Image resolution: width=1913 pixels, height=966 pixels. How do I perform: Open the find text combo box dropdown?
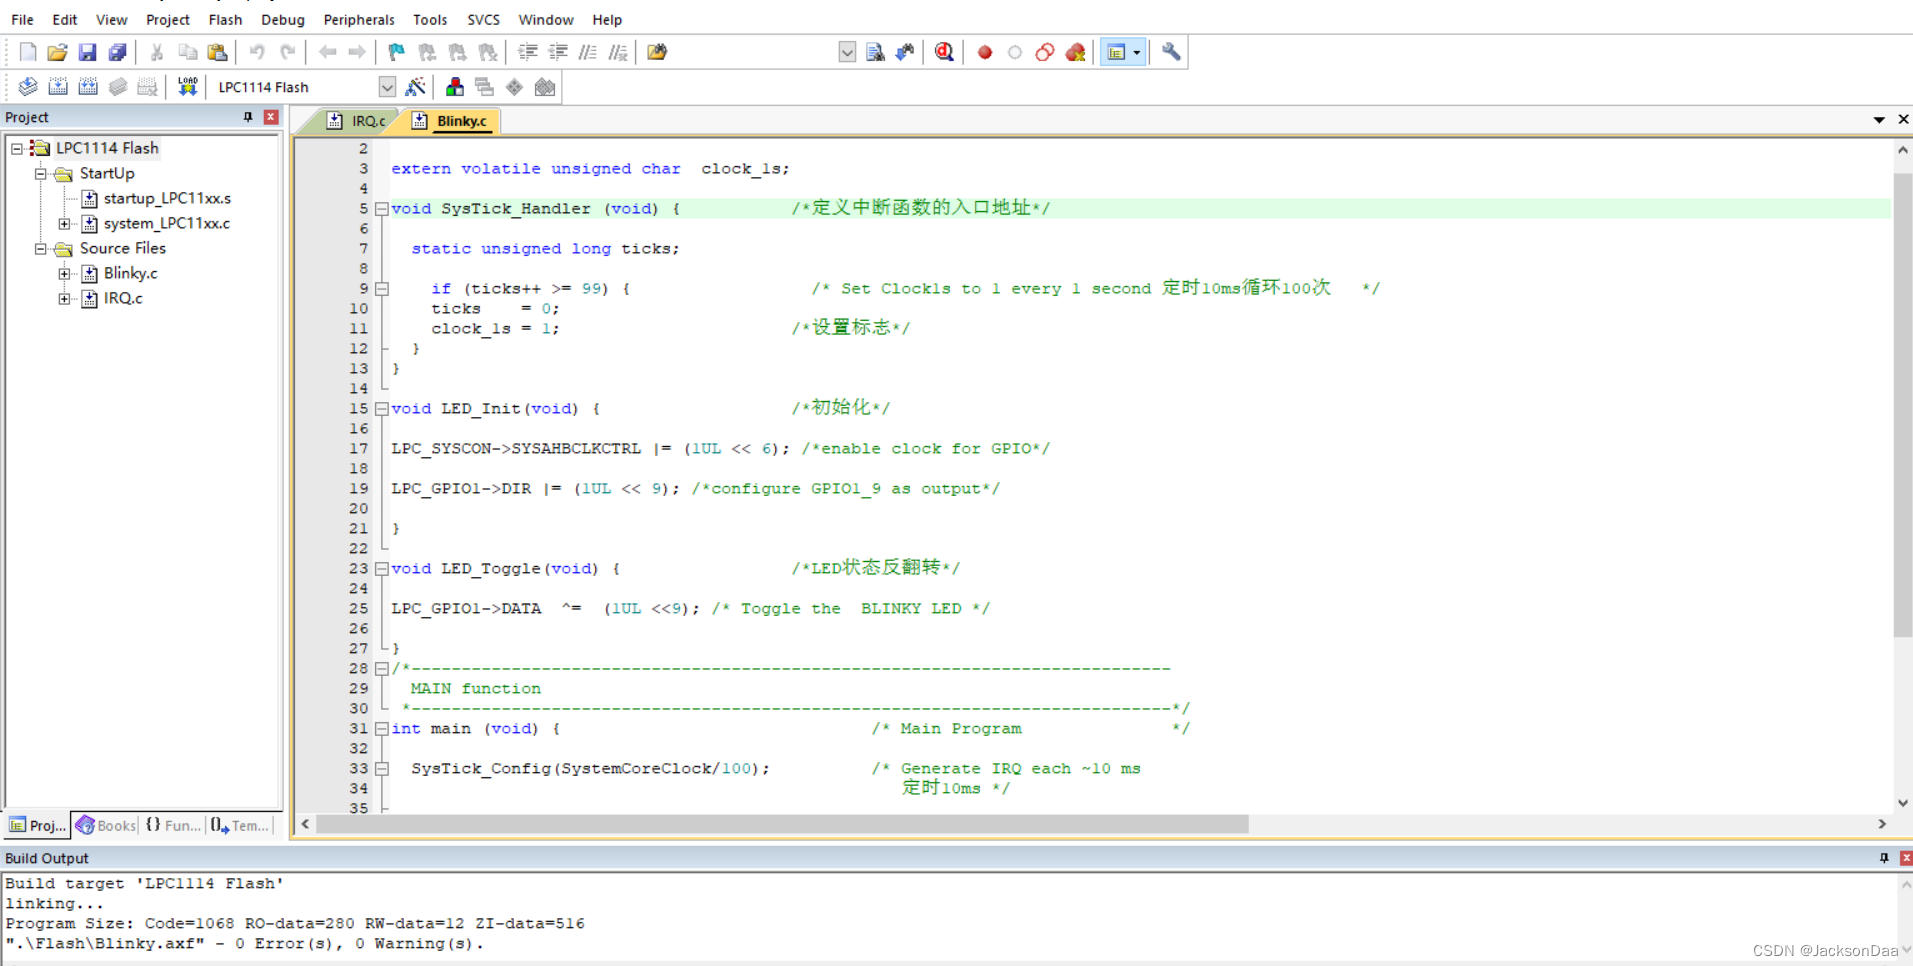[x=847, y=52]
